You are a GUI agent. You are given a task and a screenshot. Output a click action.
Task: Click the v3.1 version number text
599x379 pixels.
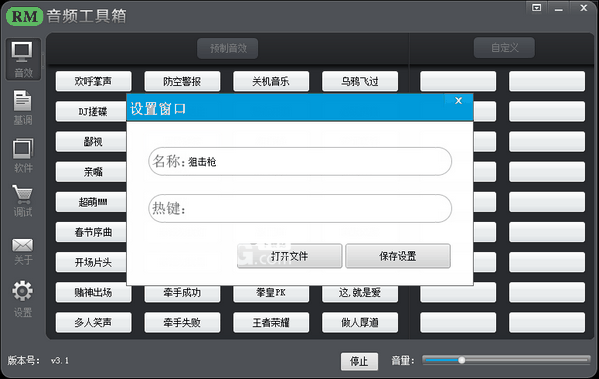[x=60, y=361]
